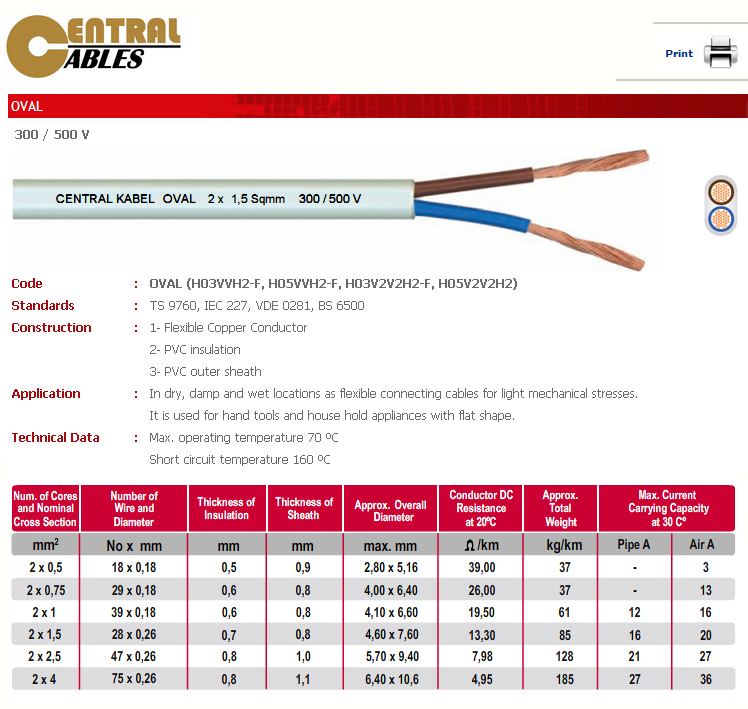Image resolution: width=748 pixels, height=709 pixels.
Task: Click the Pipe A sub-column heading
Action: [633, 545]
